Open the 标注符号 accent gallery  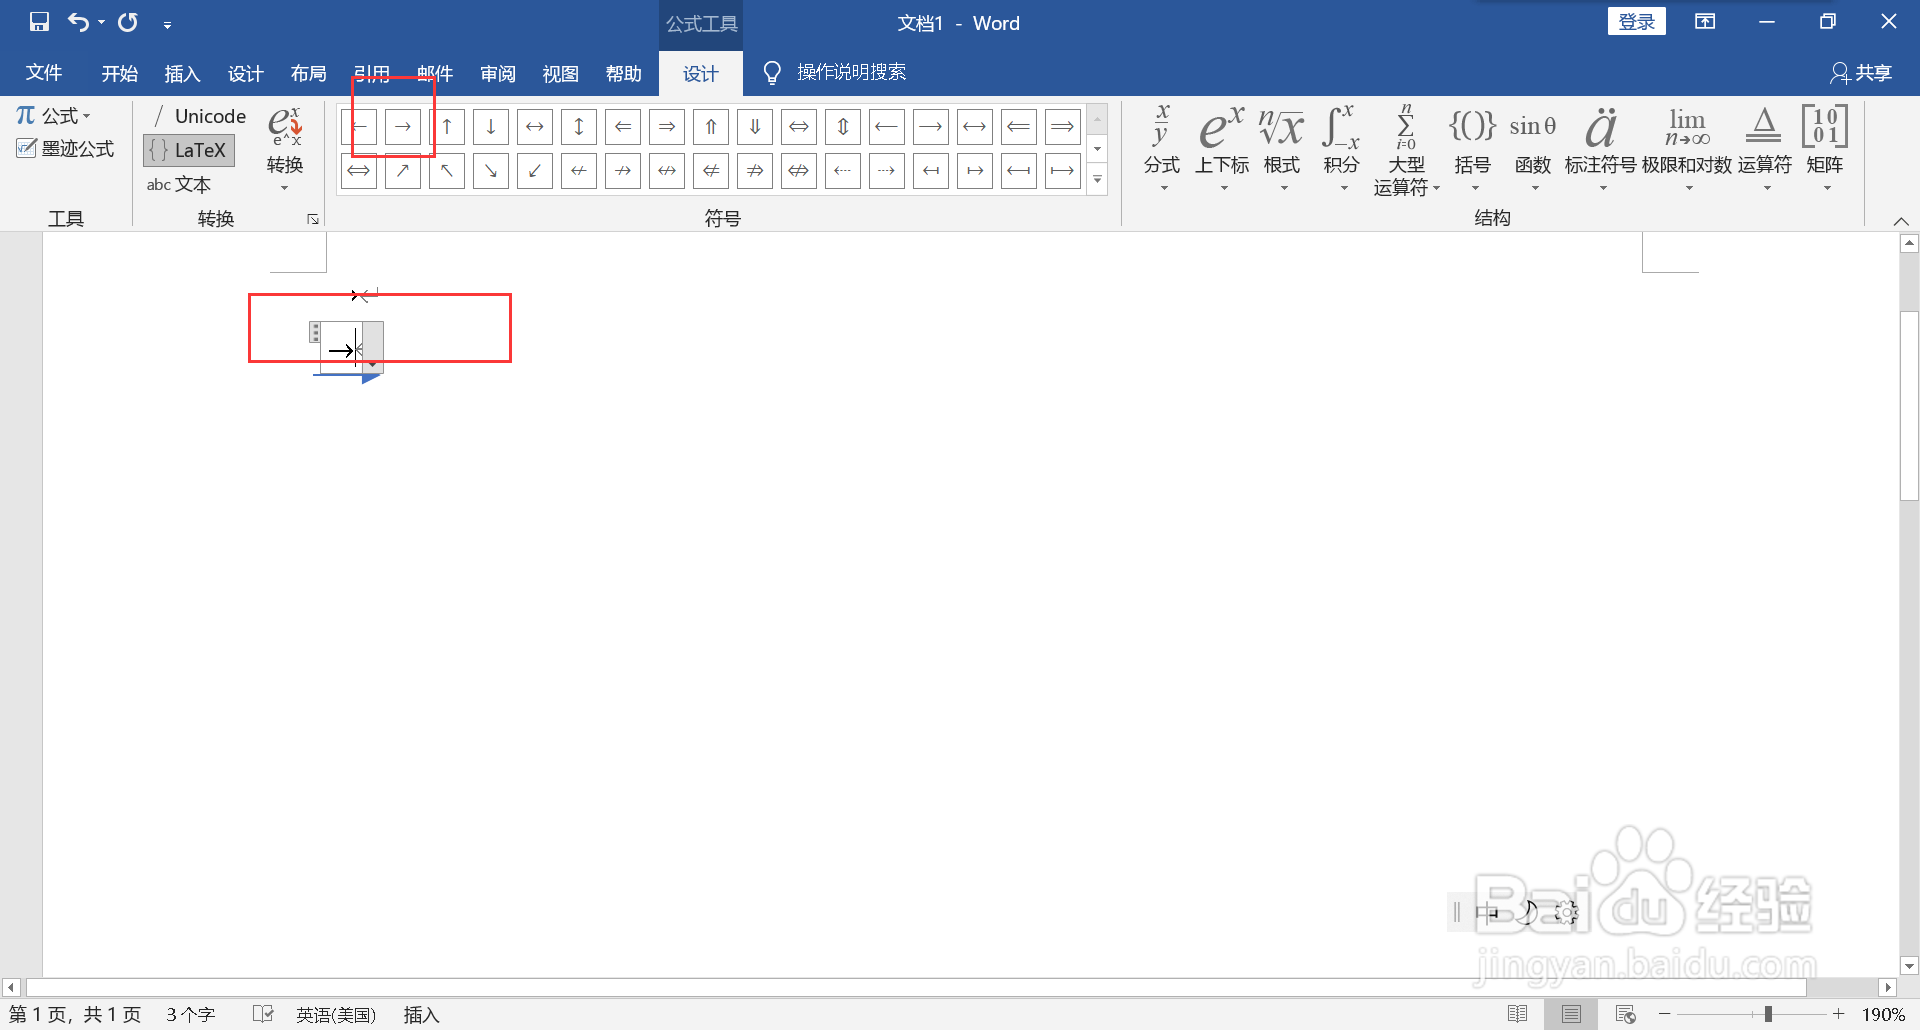coord(1600,149)
